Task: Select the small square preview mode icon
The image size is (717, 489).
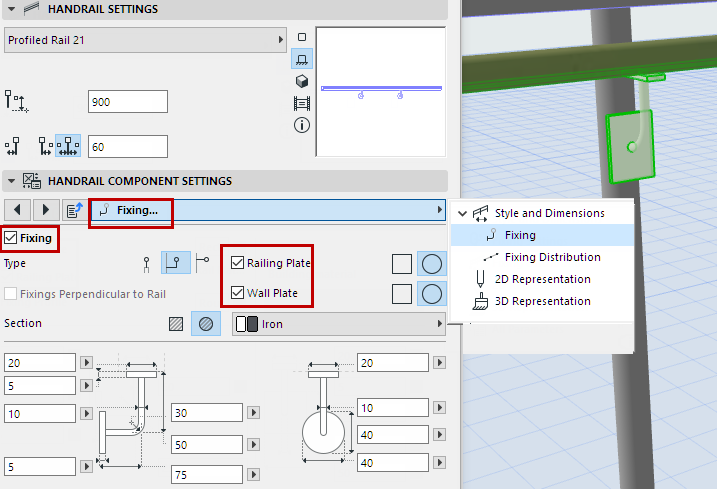Action: [x=302, y=37]
